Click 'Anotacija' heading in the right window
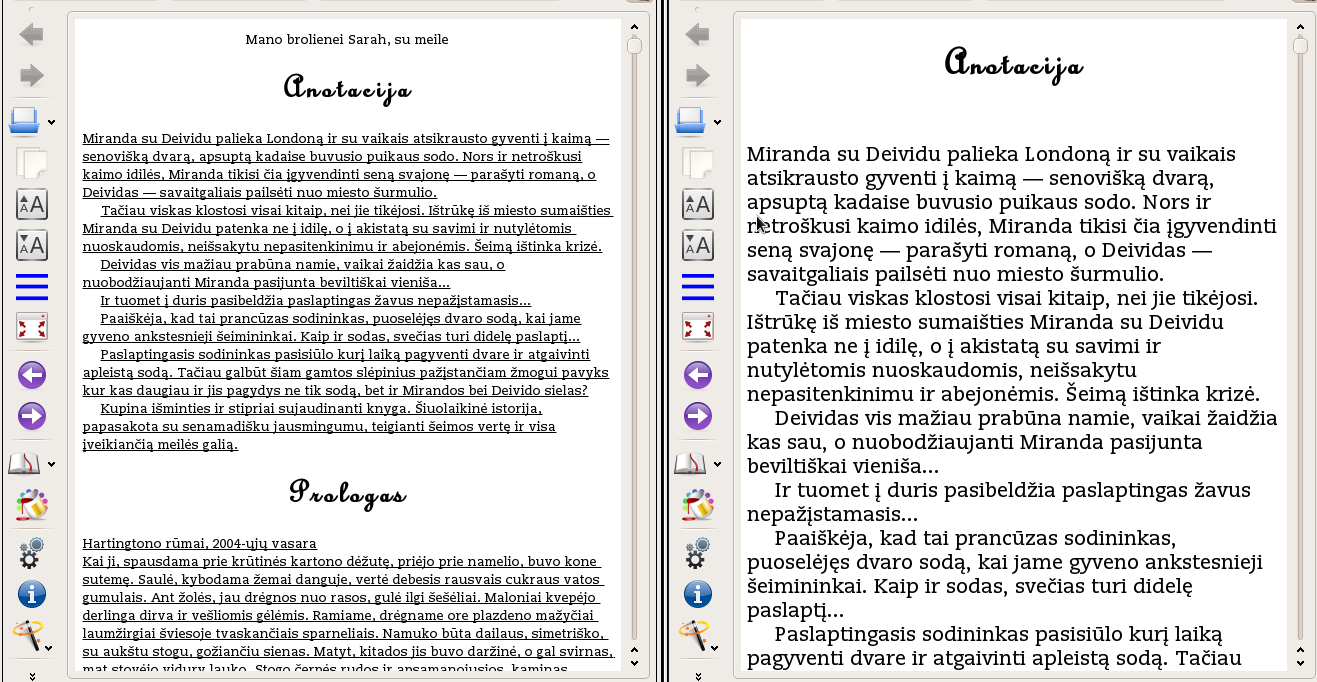1317x682 pixels. click(x=1013, y=63)
